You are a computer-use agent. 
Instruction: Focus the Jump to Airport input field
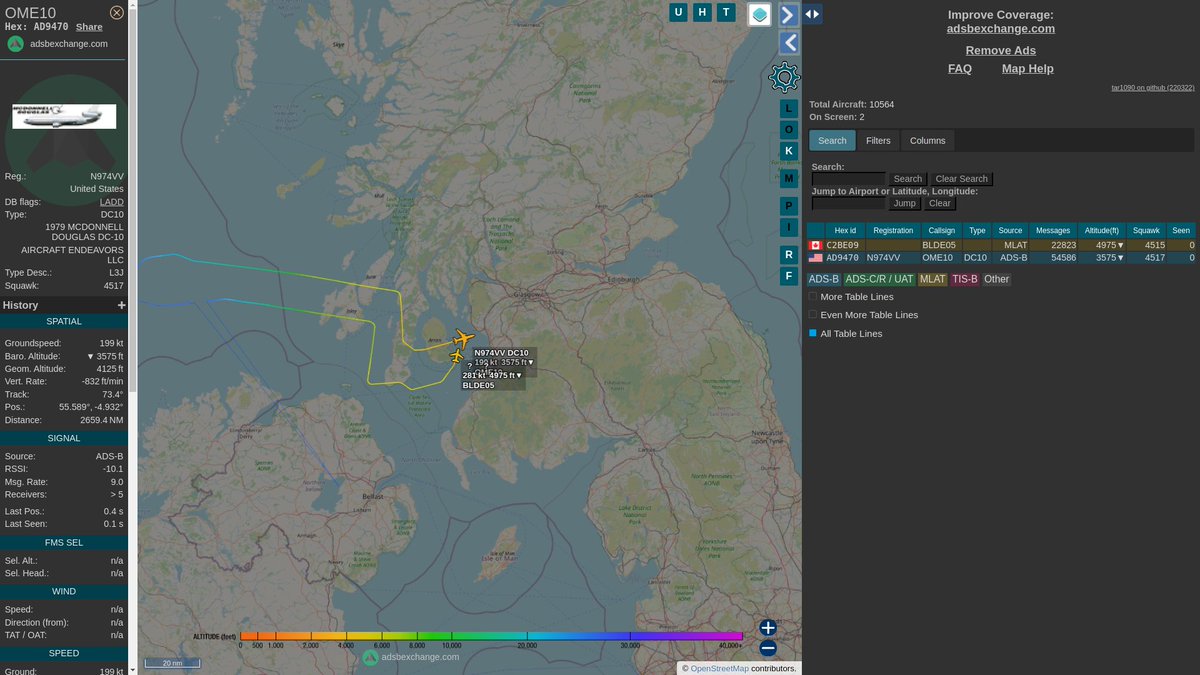pyautogui.click(x=848, y=203)
